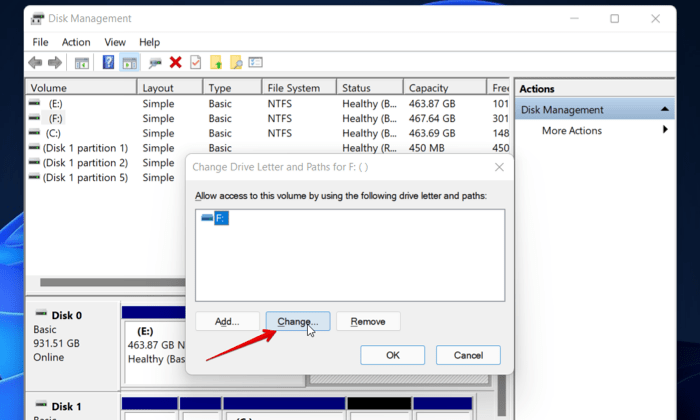700x420 pixels.
Task: Click the folder with green arrow icon
Action: coord(216,62)
